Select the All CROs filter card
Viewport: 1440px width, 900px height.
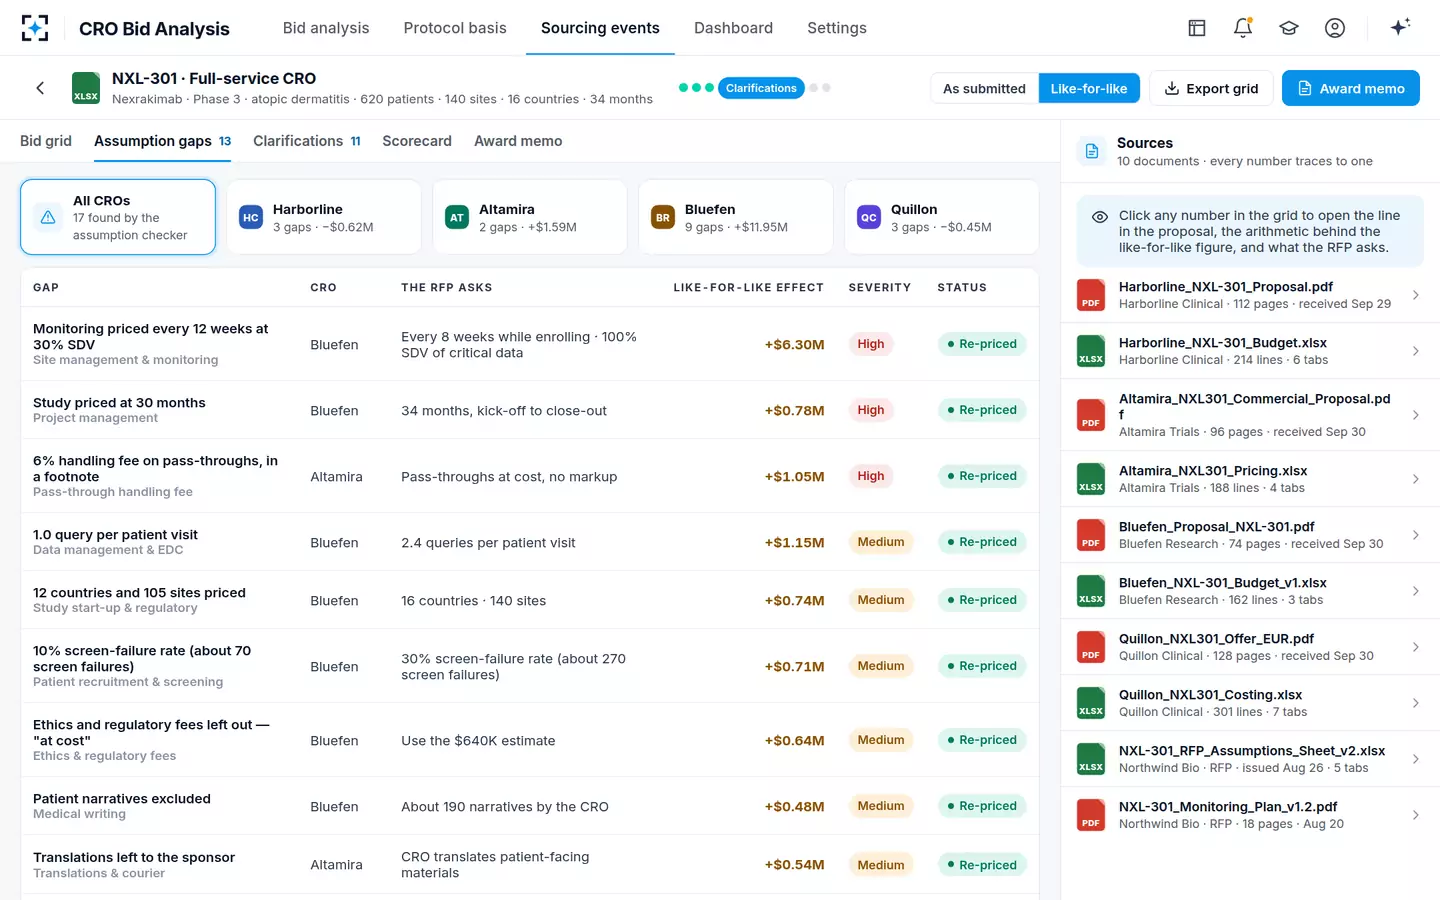118,217
